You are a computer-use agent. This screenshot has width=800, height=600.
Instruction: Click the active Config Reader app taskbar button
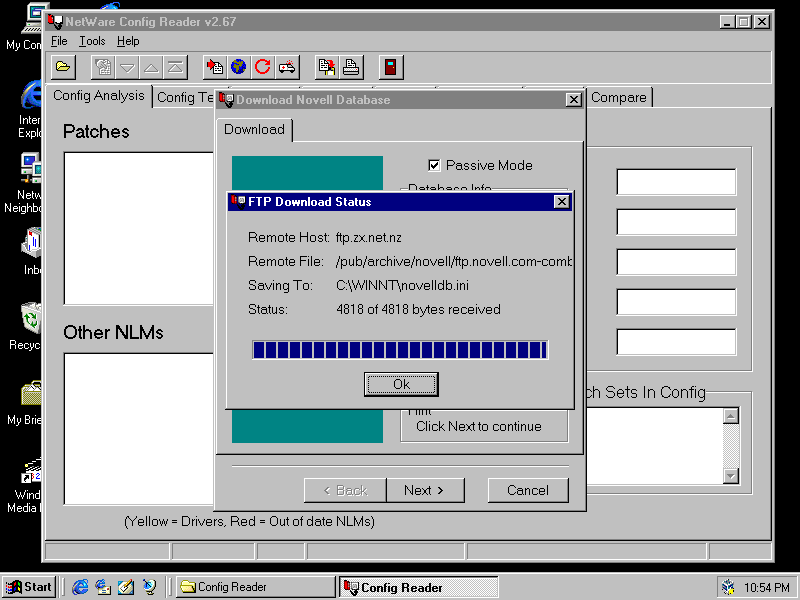point(418,587)
